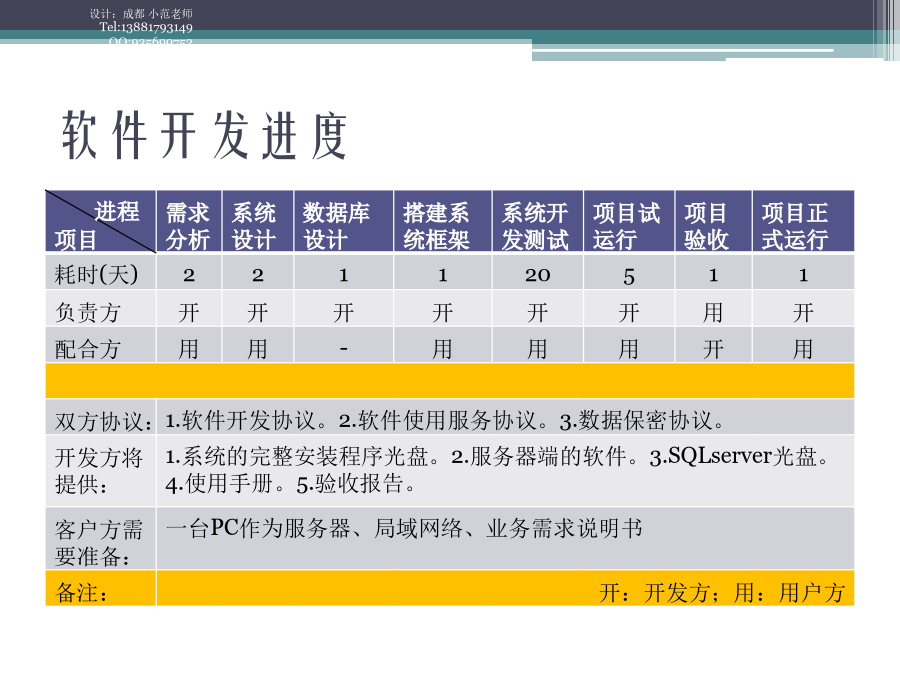Select the 耗时 value "1" under 项目正式运行
900x675 pixels.
pyautogui.click(x=804, y=276)
